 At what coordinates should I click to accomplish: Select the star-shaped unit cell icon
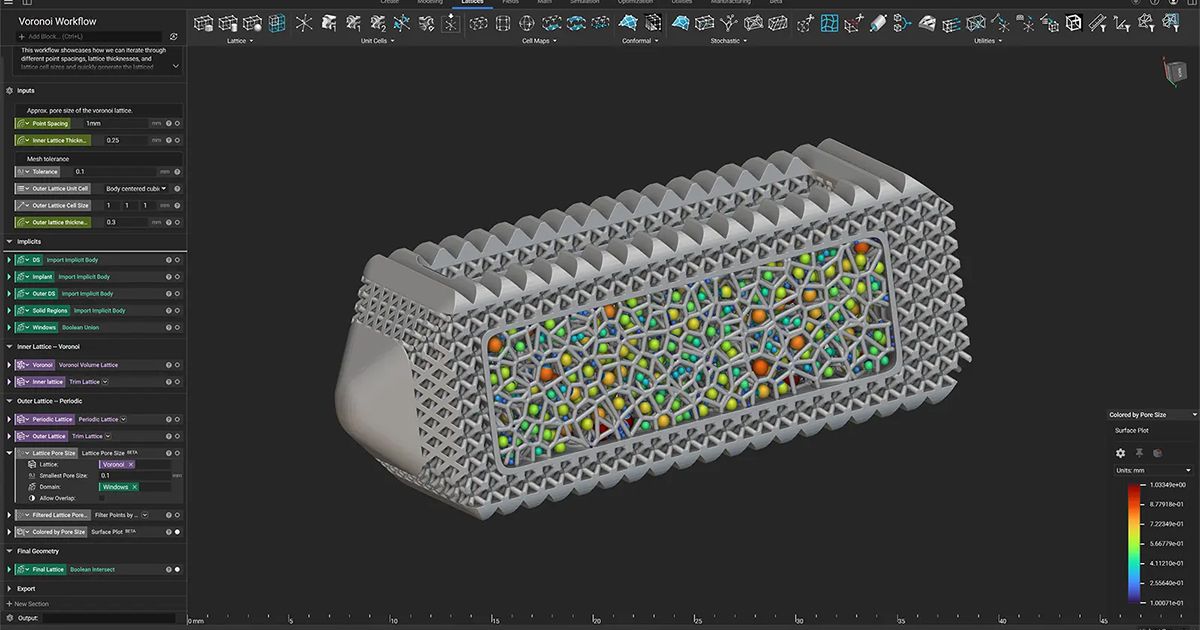pos(303,23)
